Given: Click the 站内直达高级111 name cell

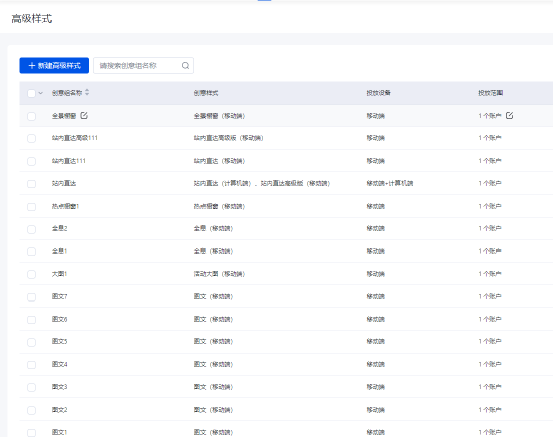Looking at the screenshot, I should point(75,138).
